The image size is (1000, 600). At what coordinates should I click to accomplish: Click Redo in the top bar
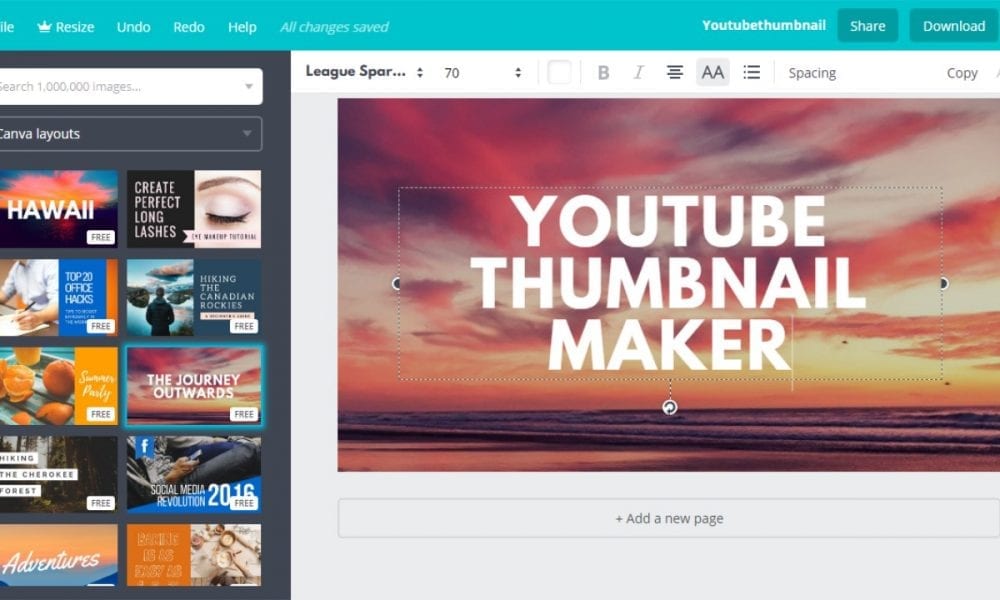click(189, 27)
